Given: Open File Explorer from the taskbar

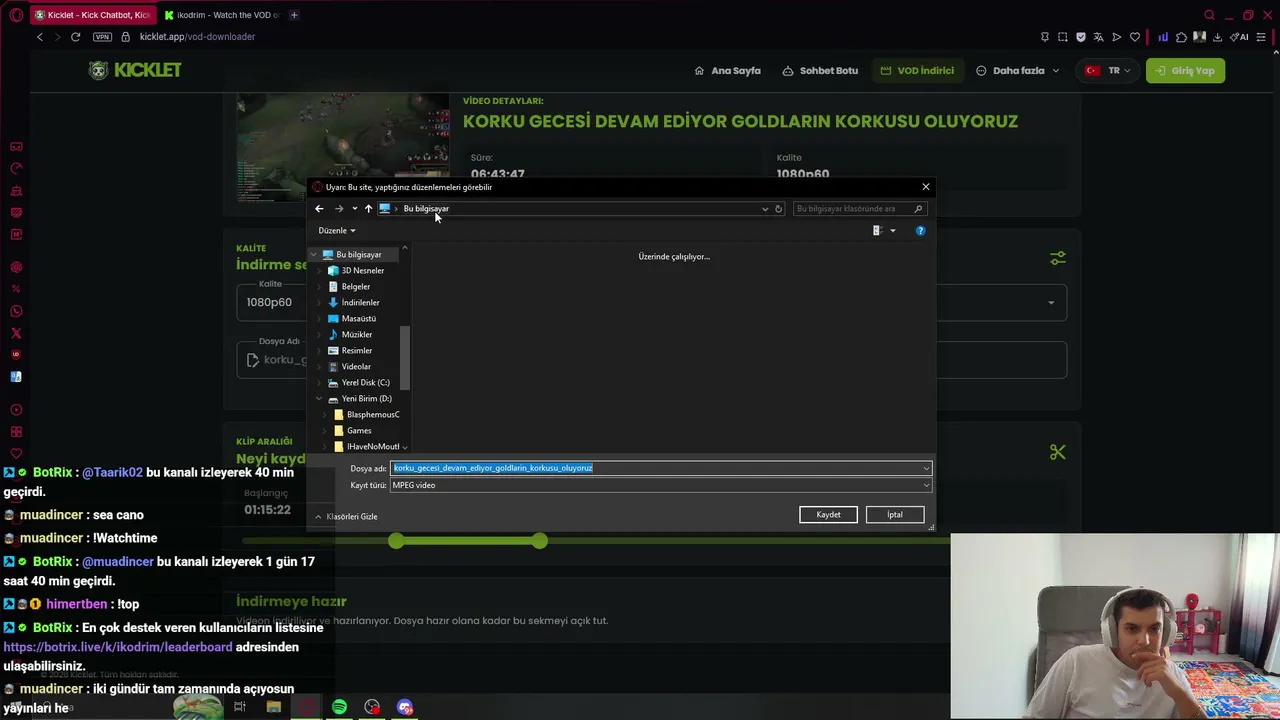Looking at the screenshot, I should [x=273, y=707].
